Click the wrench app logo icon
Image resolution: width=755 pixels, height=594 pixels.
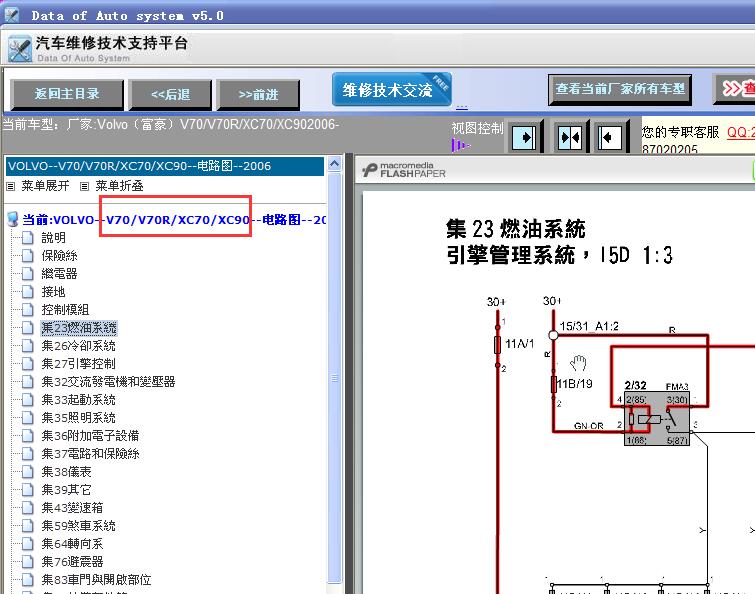pos(20,49)
